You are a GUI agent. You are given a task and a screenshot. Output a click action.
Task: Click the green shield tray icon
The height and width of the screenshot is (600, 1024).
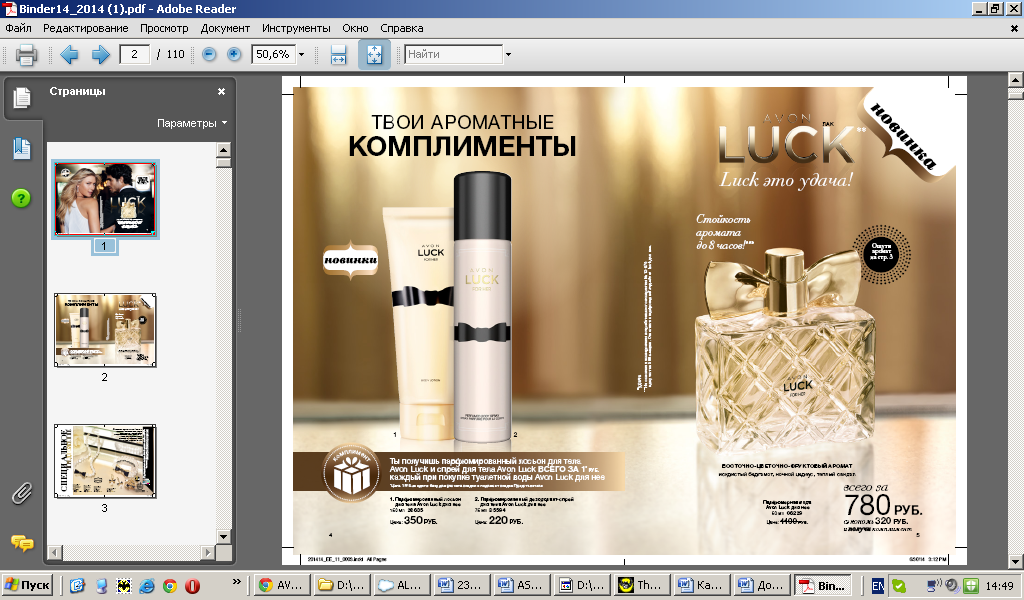pos(899,586)
